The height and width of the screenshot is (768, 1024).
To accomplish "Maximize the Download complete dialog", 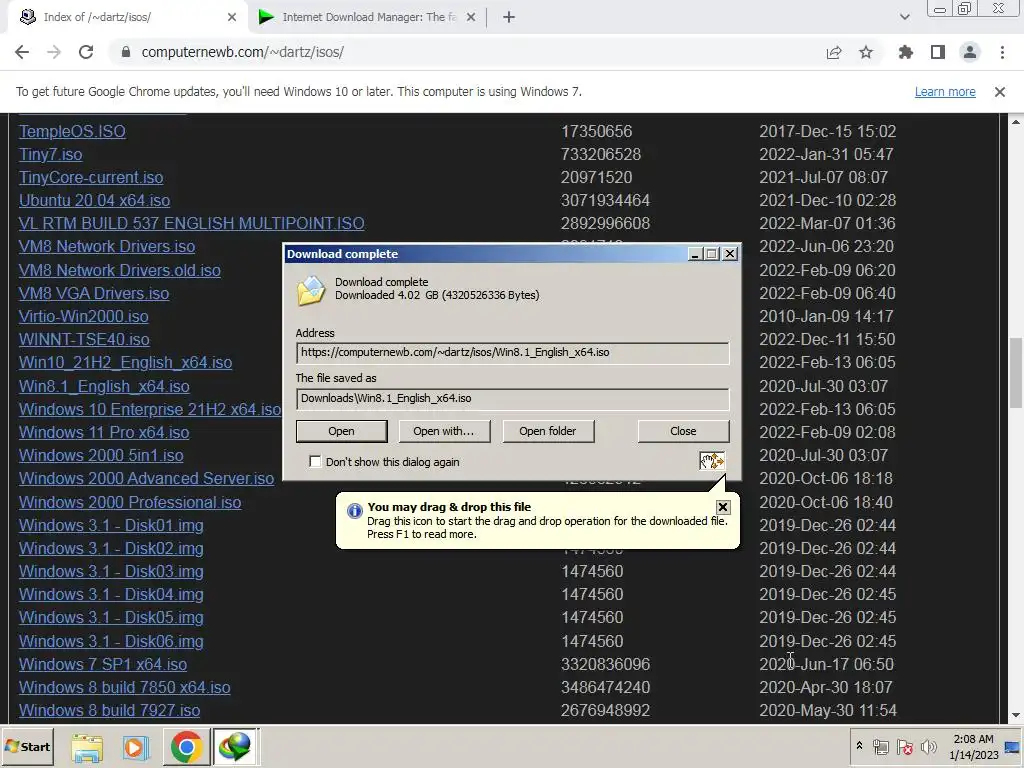I will click(x=712, y=254).
